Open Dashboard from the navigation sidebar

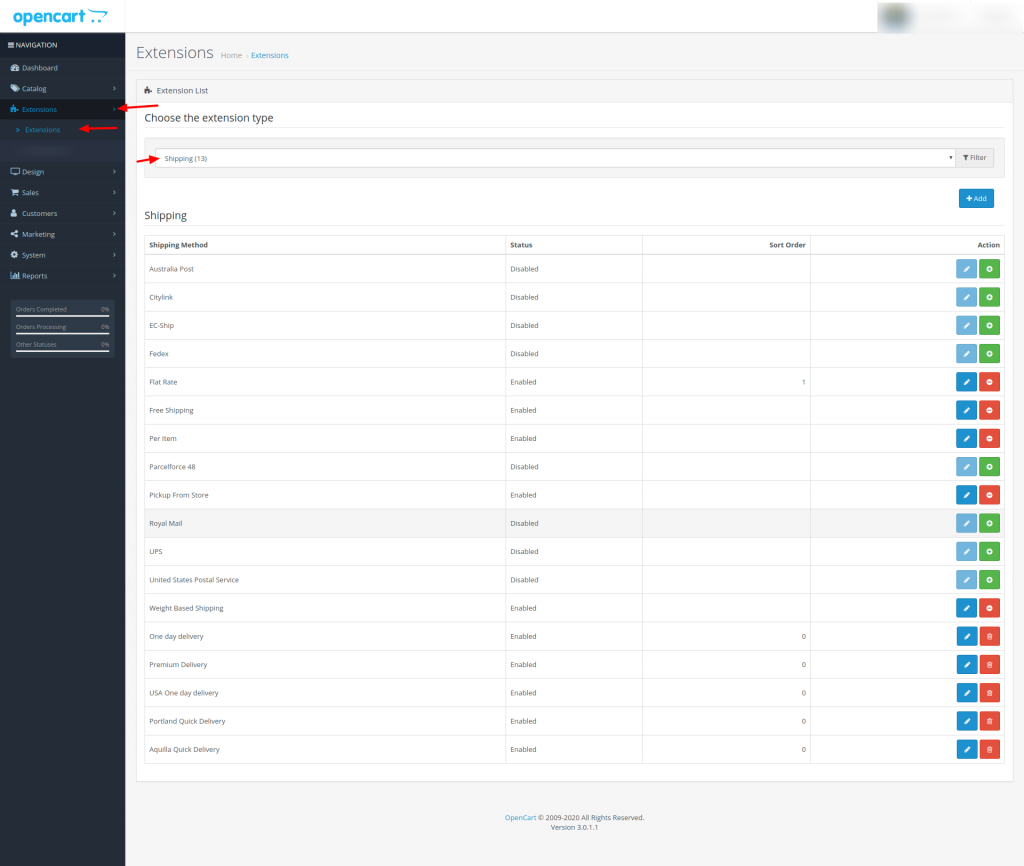[x=40, y=68]
